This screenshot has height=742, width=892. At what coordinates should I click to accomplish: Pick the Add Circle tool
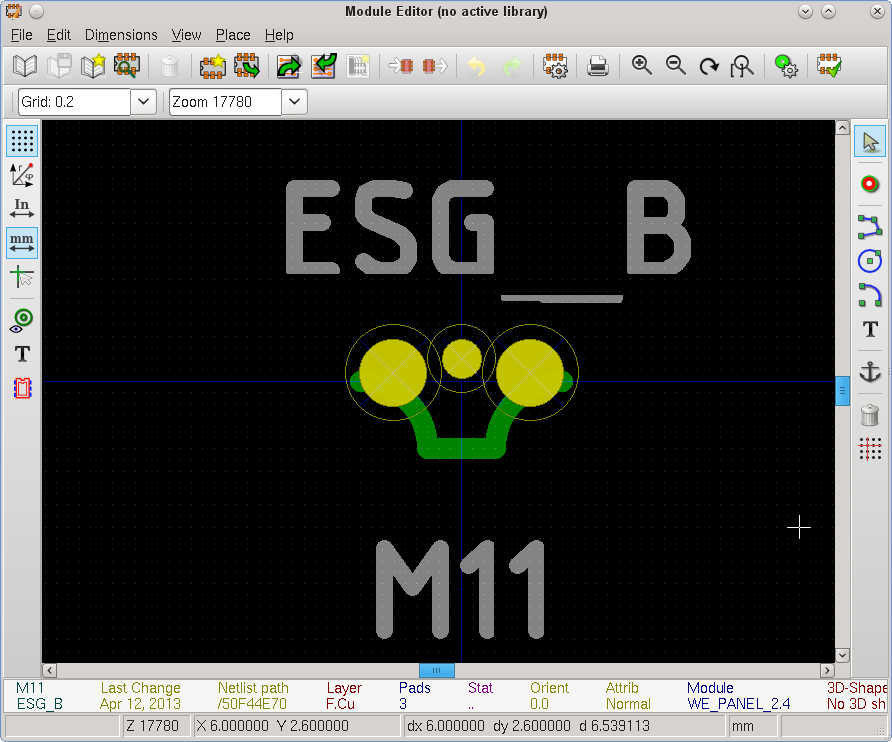pos(869,261)
